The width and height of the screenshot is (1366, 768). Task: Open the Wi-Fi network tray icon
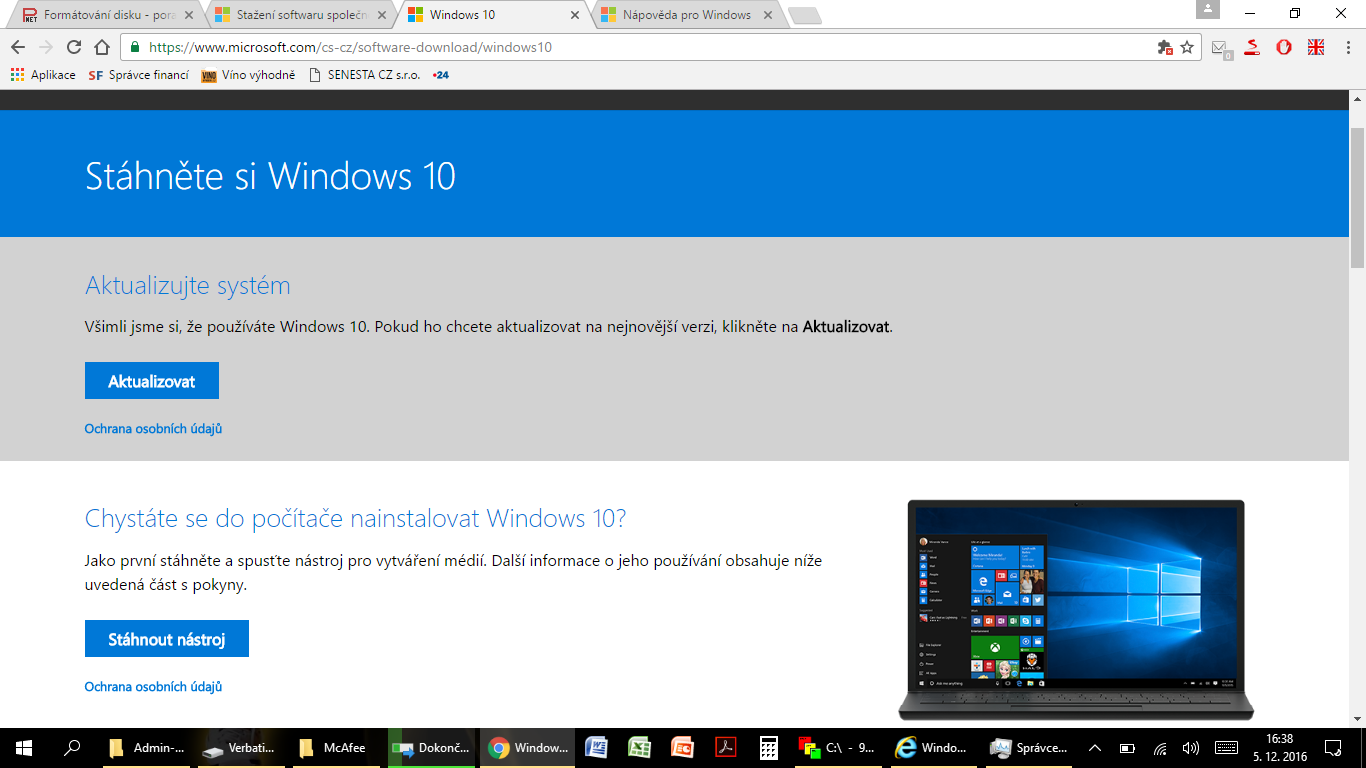(1160, 747)
